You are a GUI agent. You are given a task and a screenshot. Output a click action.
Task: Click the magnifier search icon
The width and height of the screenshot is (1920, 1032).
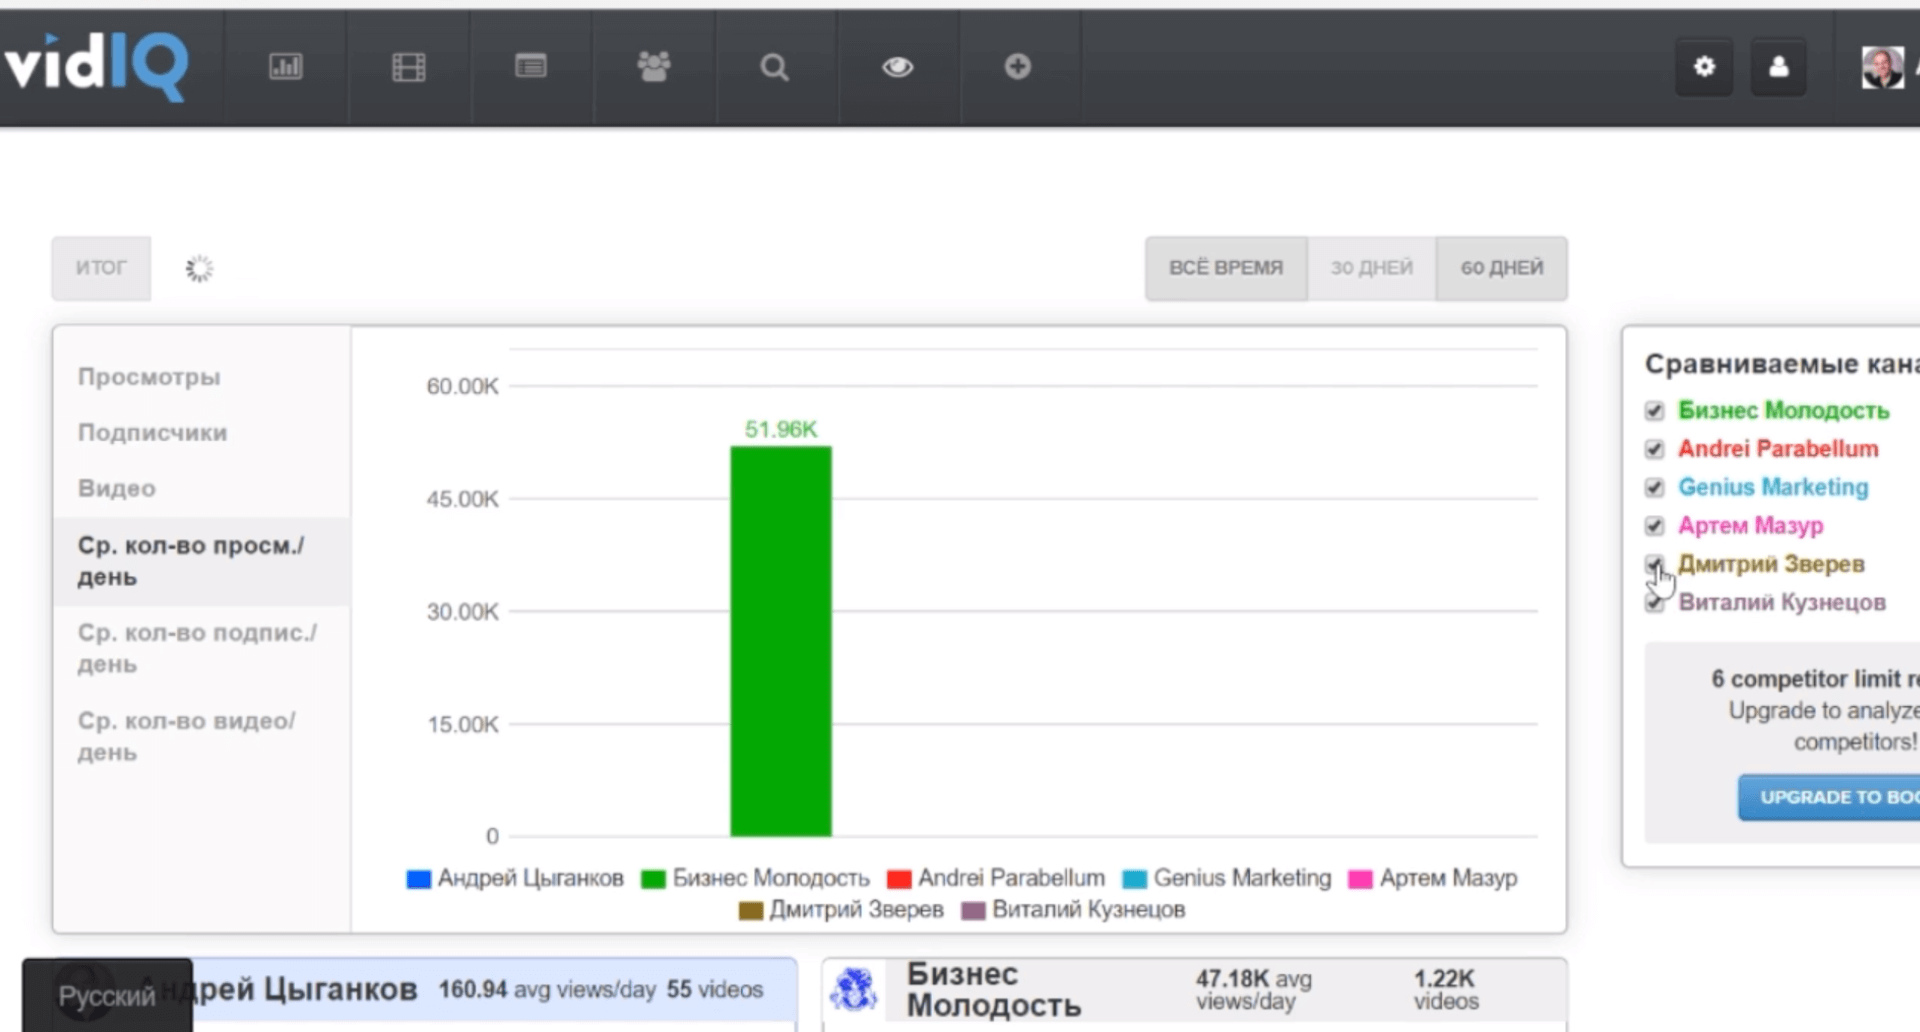(775, 67)
